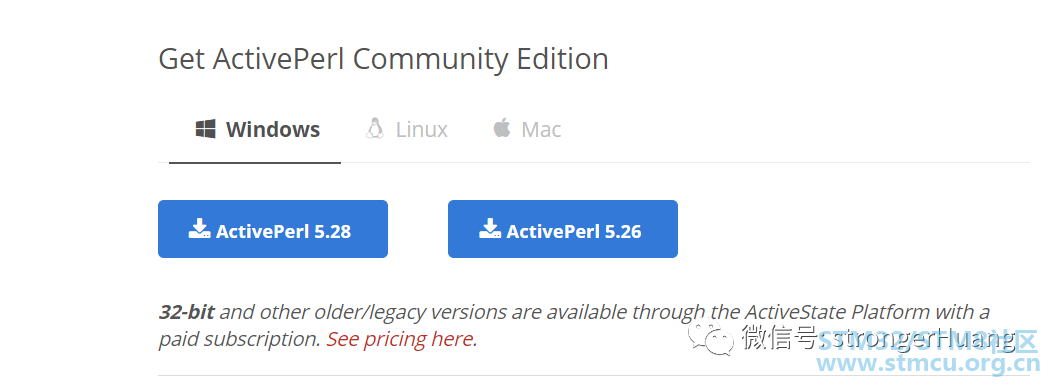Download ActivePerl 5.26
This screenshot has height=386, width=1049.
pos(563,229)
